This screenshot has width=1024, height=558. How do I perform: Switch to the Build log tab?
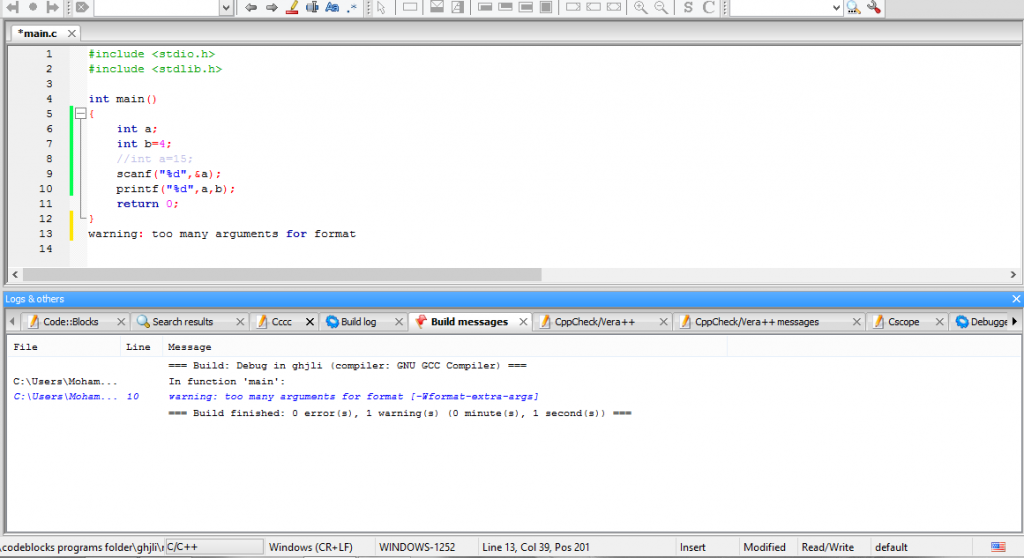coord(358,322)
